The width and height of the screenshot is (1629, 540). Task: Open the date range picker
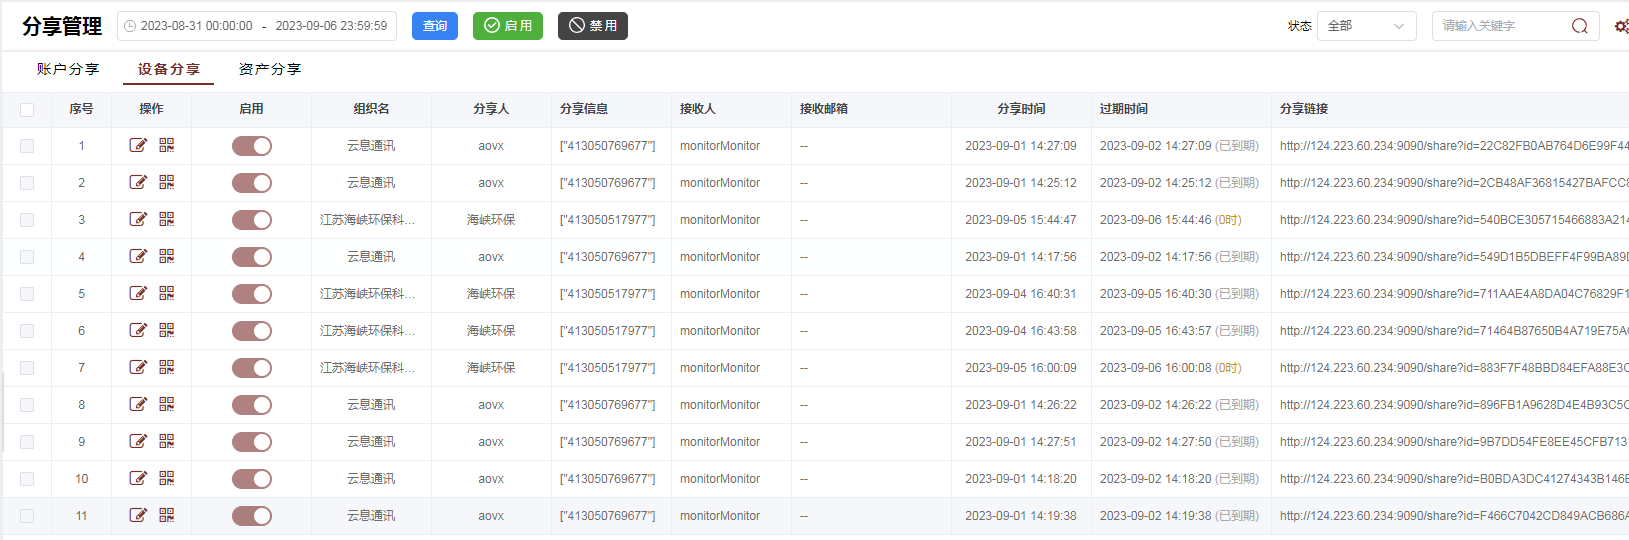[257, 26]
